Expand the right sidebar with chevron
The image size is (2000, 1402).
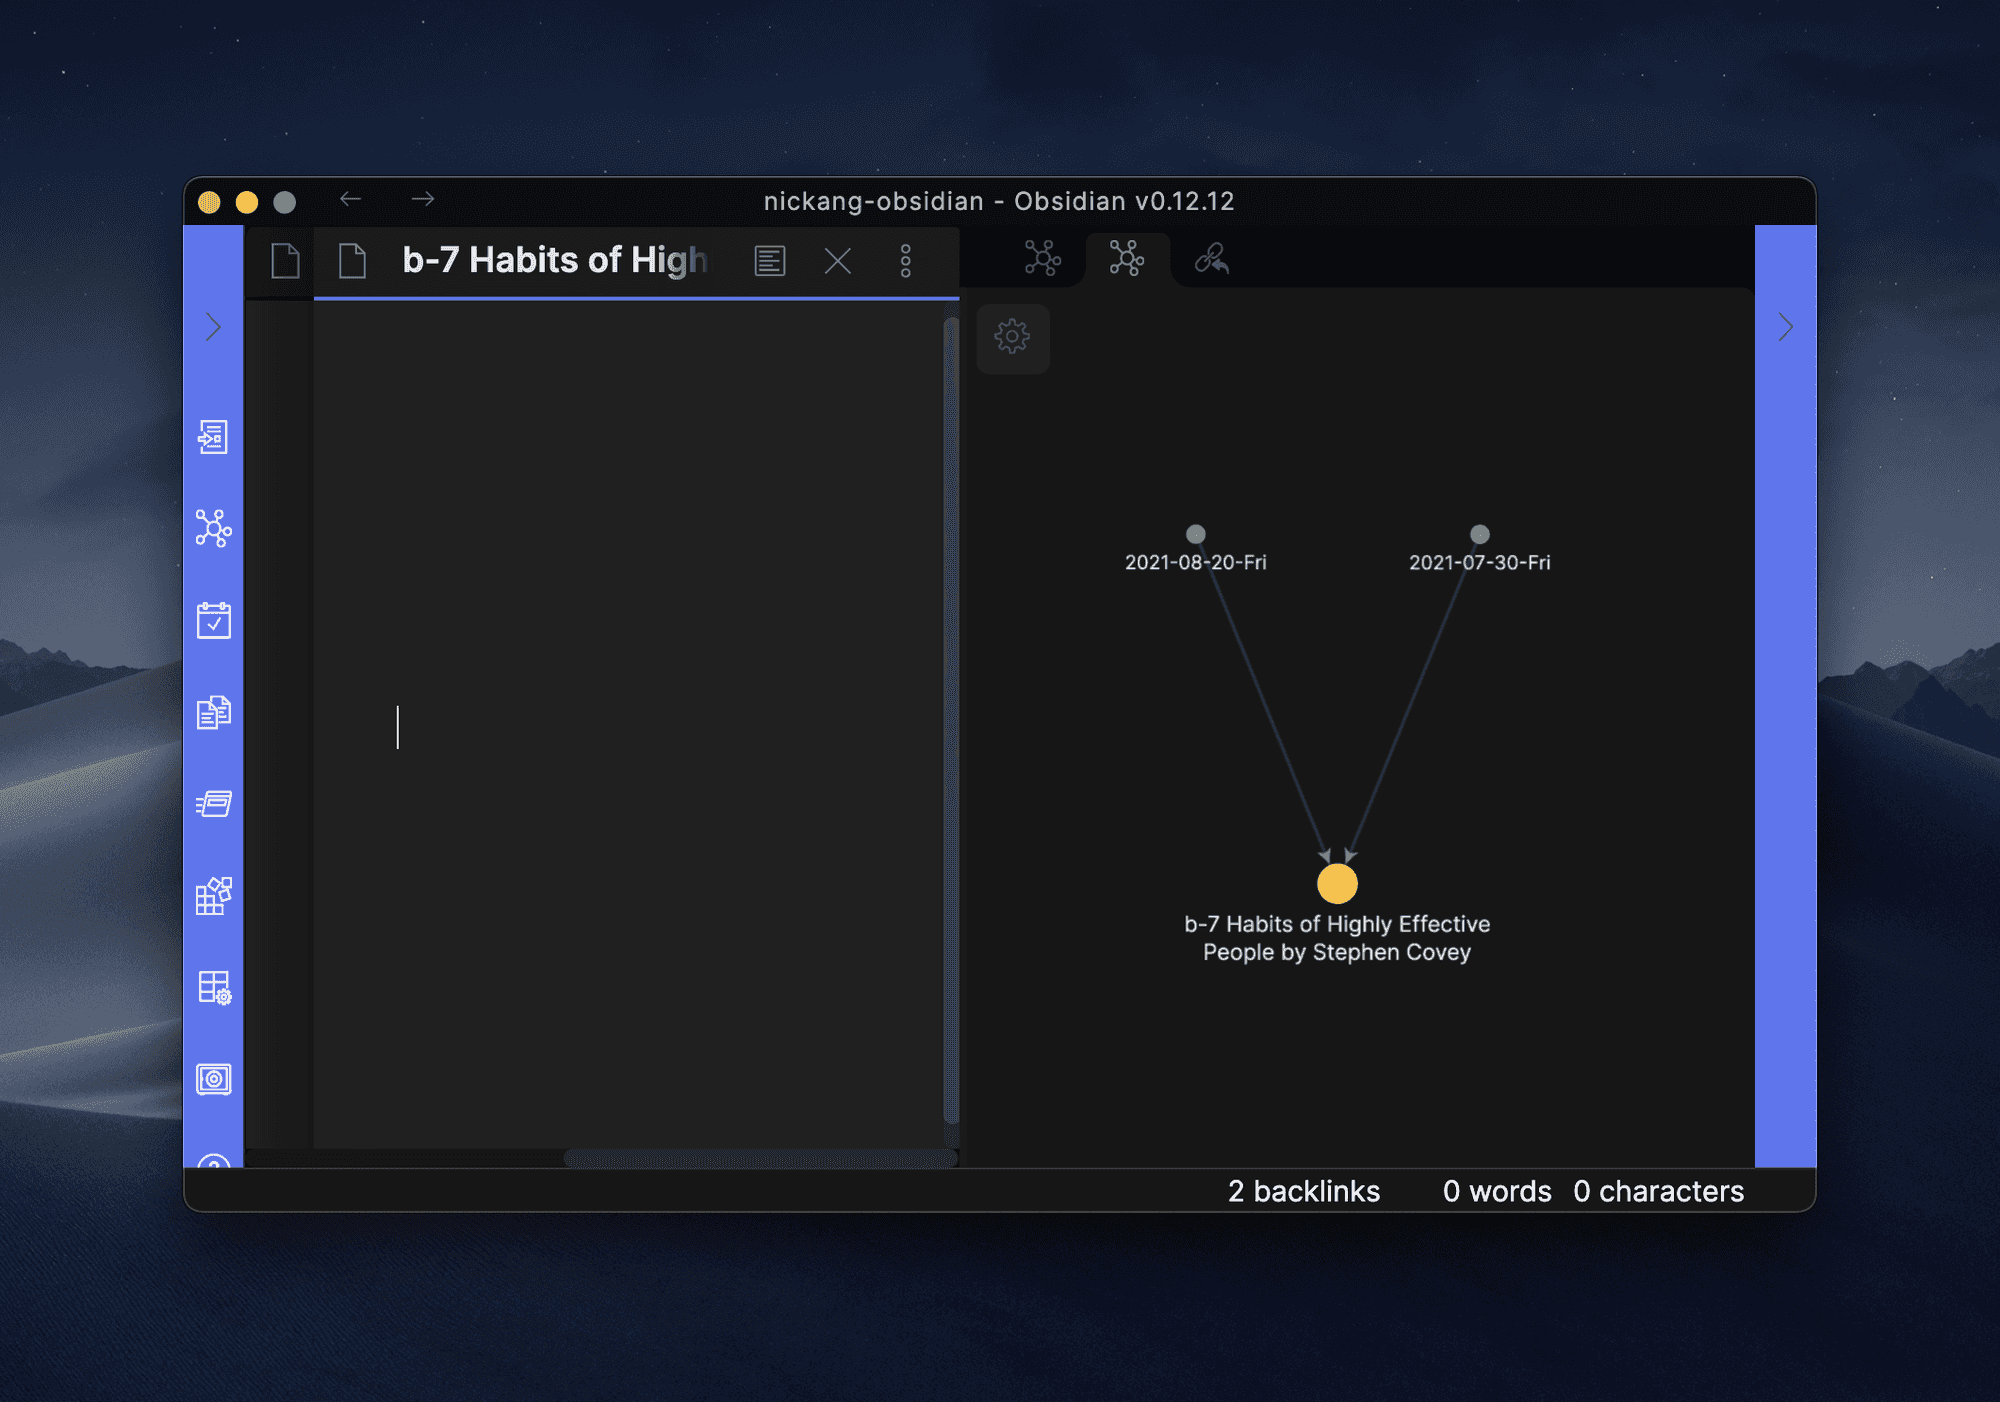tap(1785, 327)
